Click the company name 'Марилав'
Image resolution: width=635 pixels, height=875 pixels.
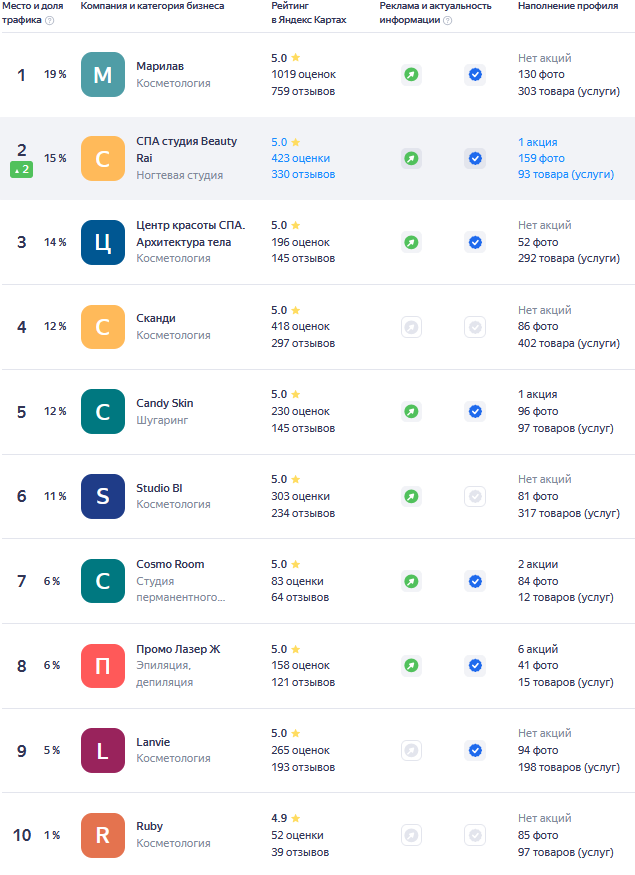[x=160, y=66]
